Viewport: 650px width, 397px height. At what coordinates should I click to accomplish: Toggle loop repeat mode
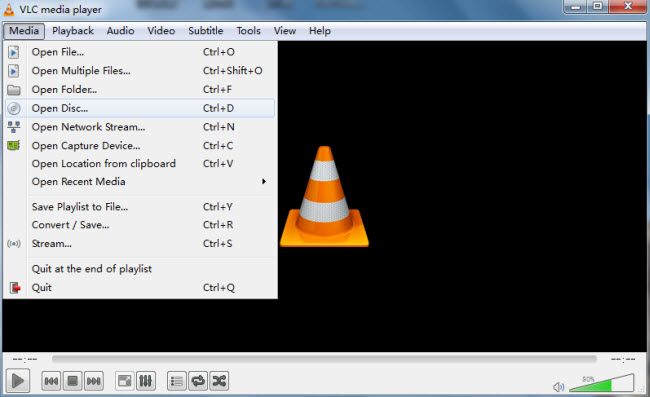click(198, 381)
